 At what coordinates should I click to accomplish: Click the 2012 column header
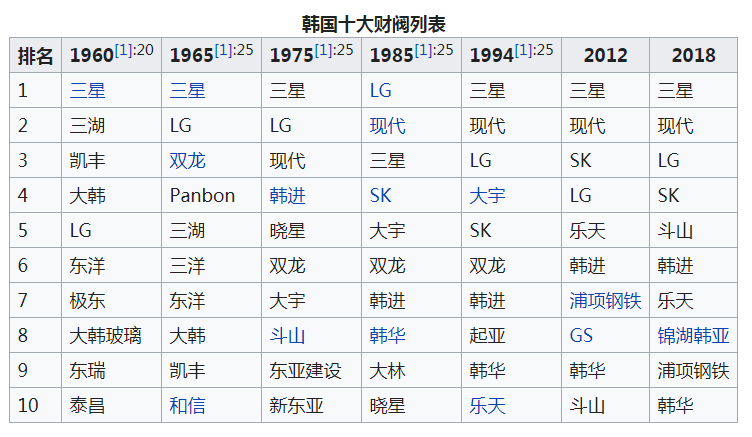(x=605, y=56)
